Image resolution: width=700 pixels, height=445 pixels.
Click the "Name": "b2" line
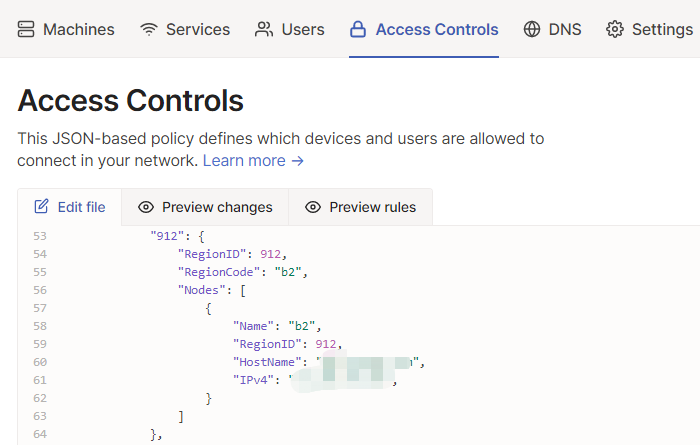[277, 326]
